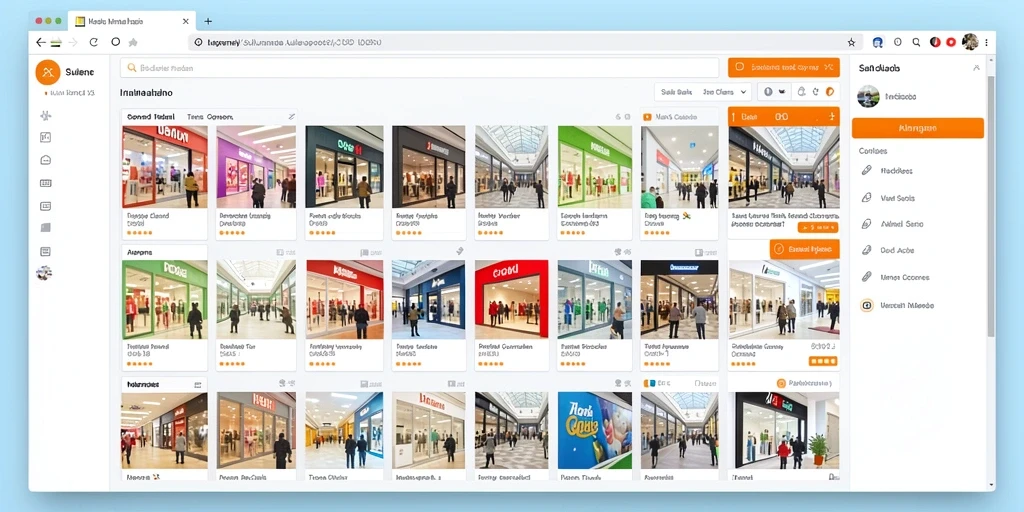Screen dimensions: 1024x512
Task: Click the orange round logo in the sidebar
Action: (x=48, y=72)
